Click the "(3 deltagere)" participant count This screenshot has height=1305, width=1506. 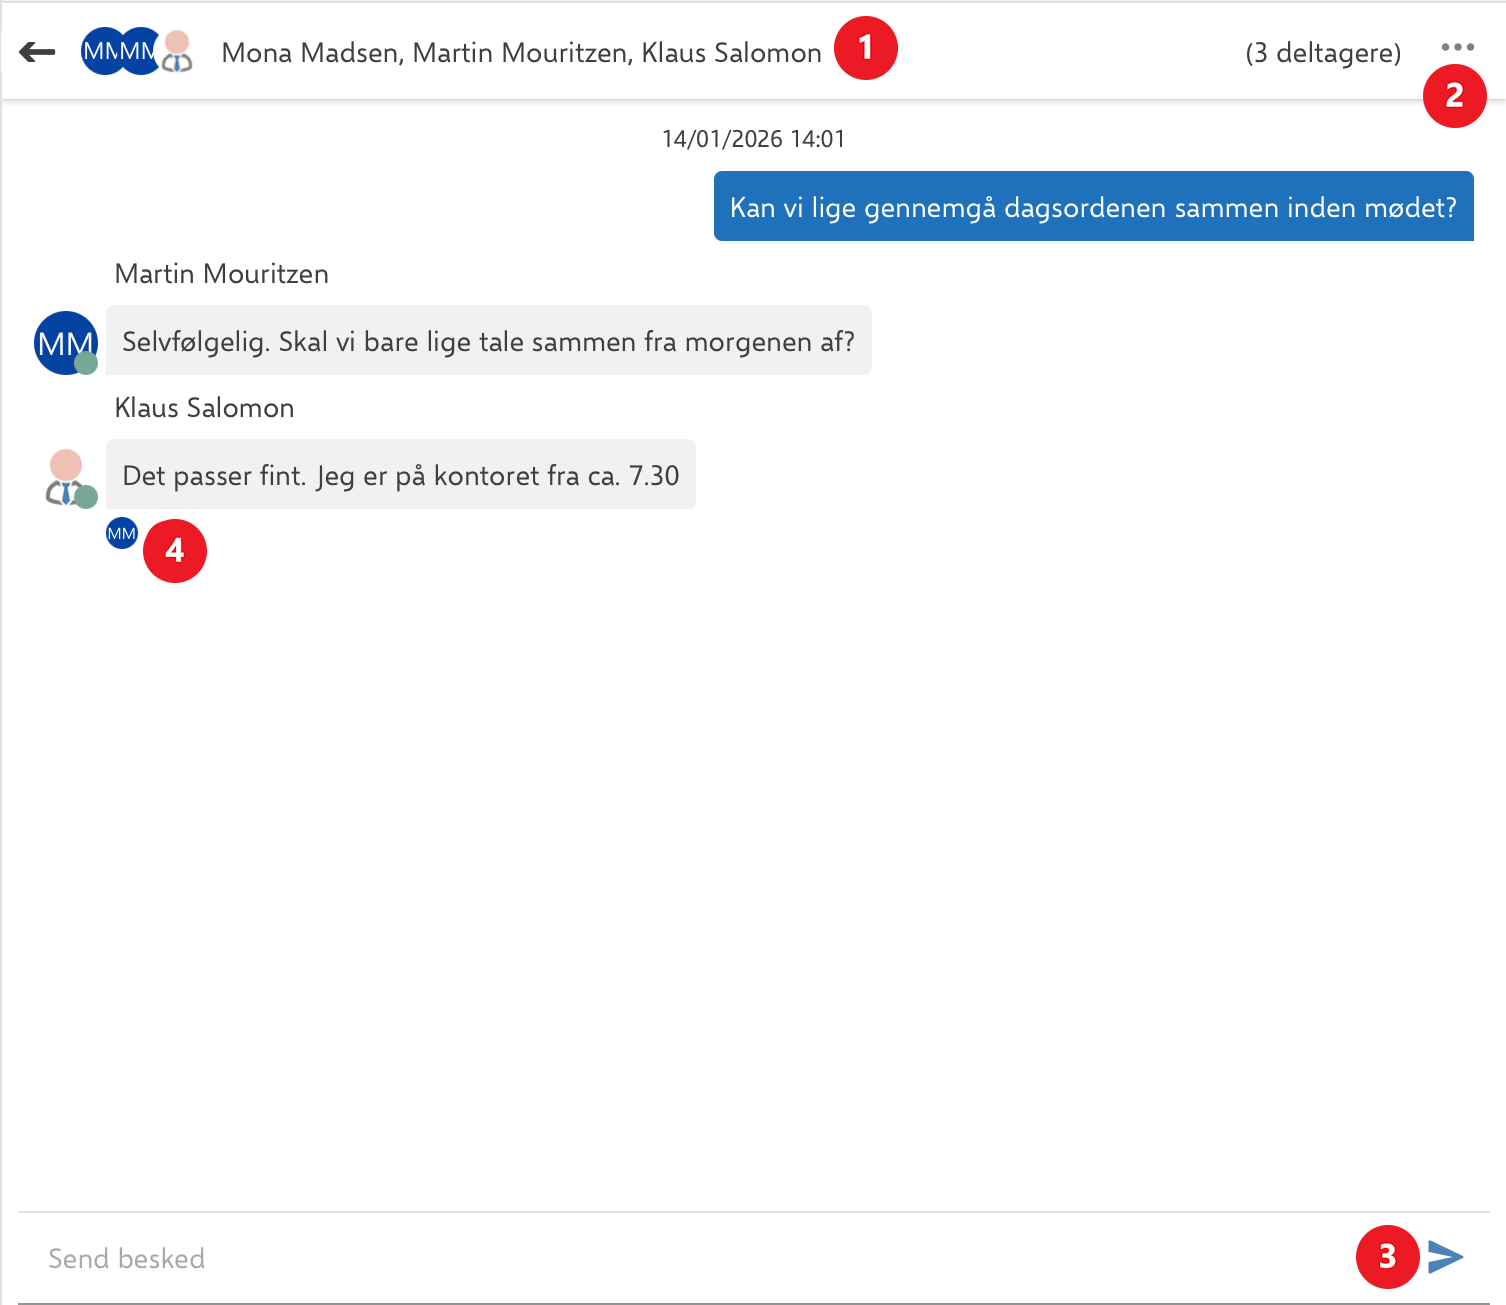click(1323, 53)
